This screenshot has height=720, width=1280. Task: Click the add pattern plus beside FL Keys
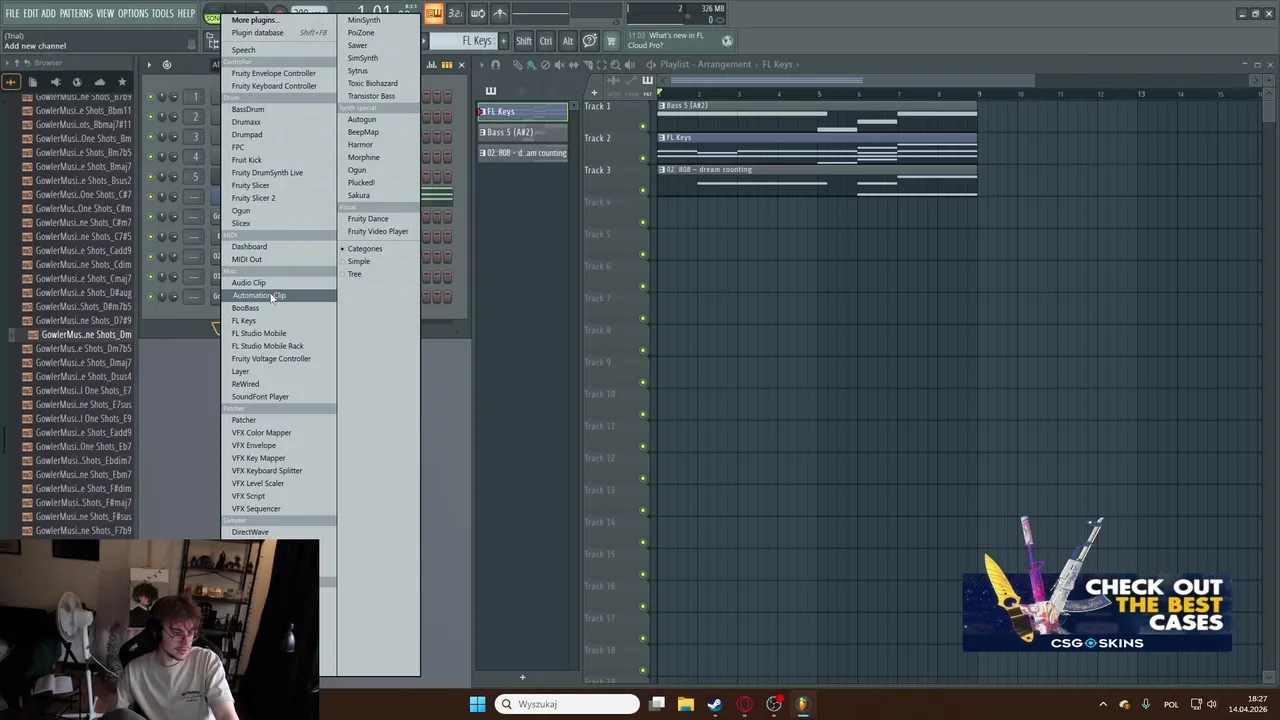(x=503, y=41)
